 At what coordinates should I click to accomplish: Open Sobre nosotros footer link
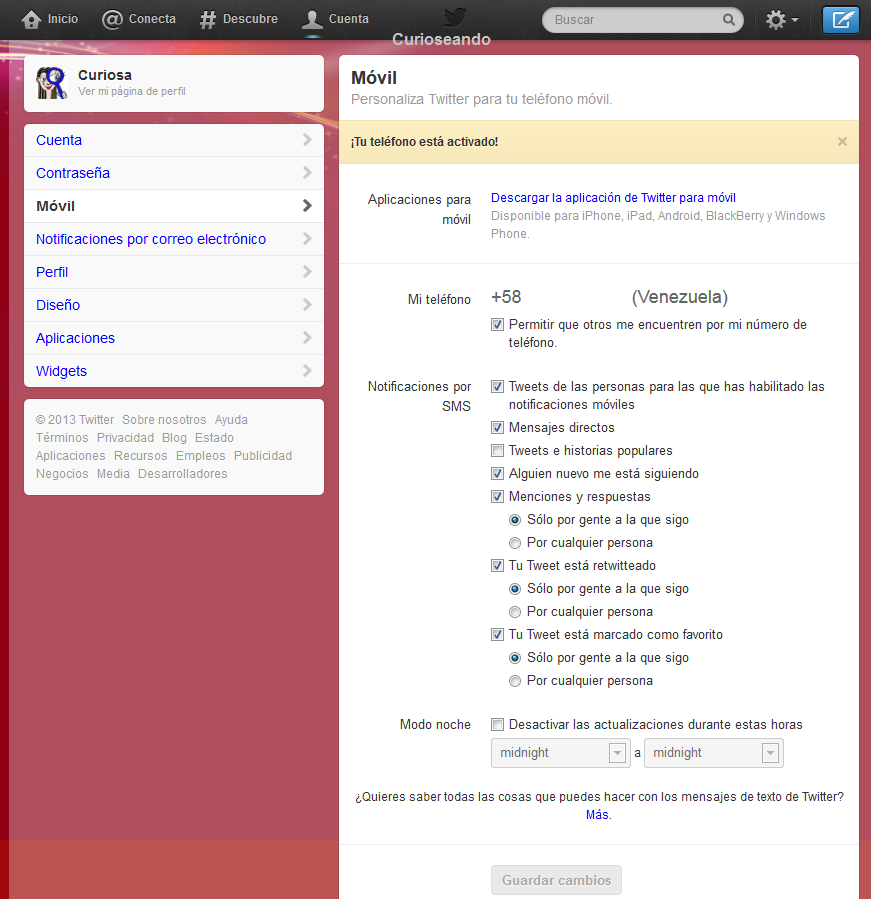click(164, 420)
